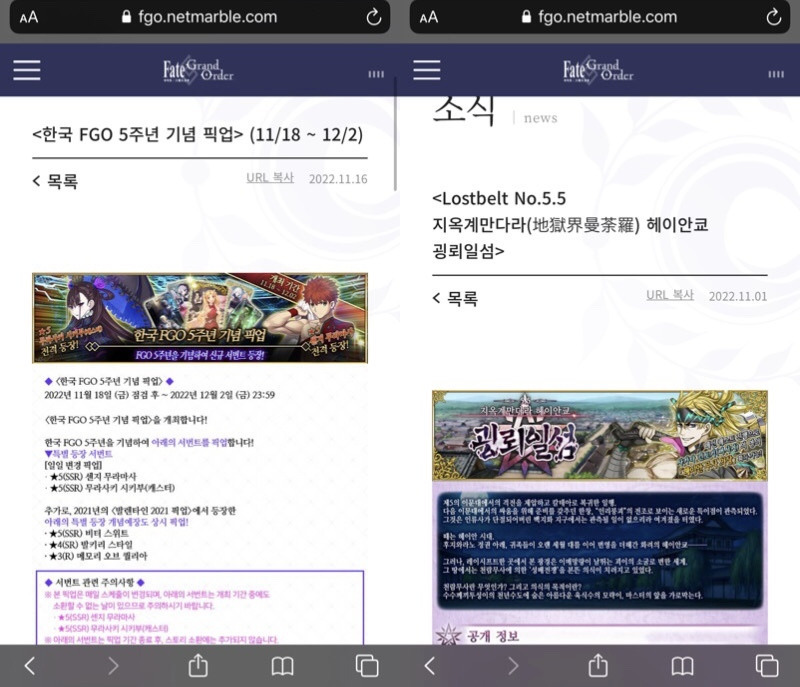This screenshot has width=800, height=687.
Task: Click URL 복사 dated 2022.11.01
Action: [670, 295]
